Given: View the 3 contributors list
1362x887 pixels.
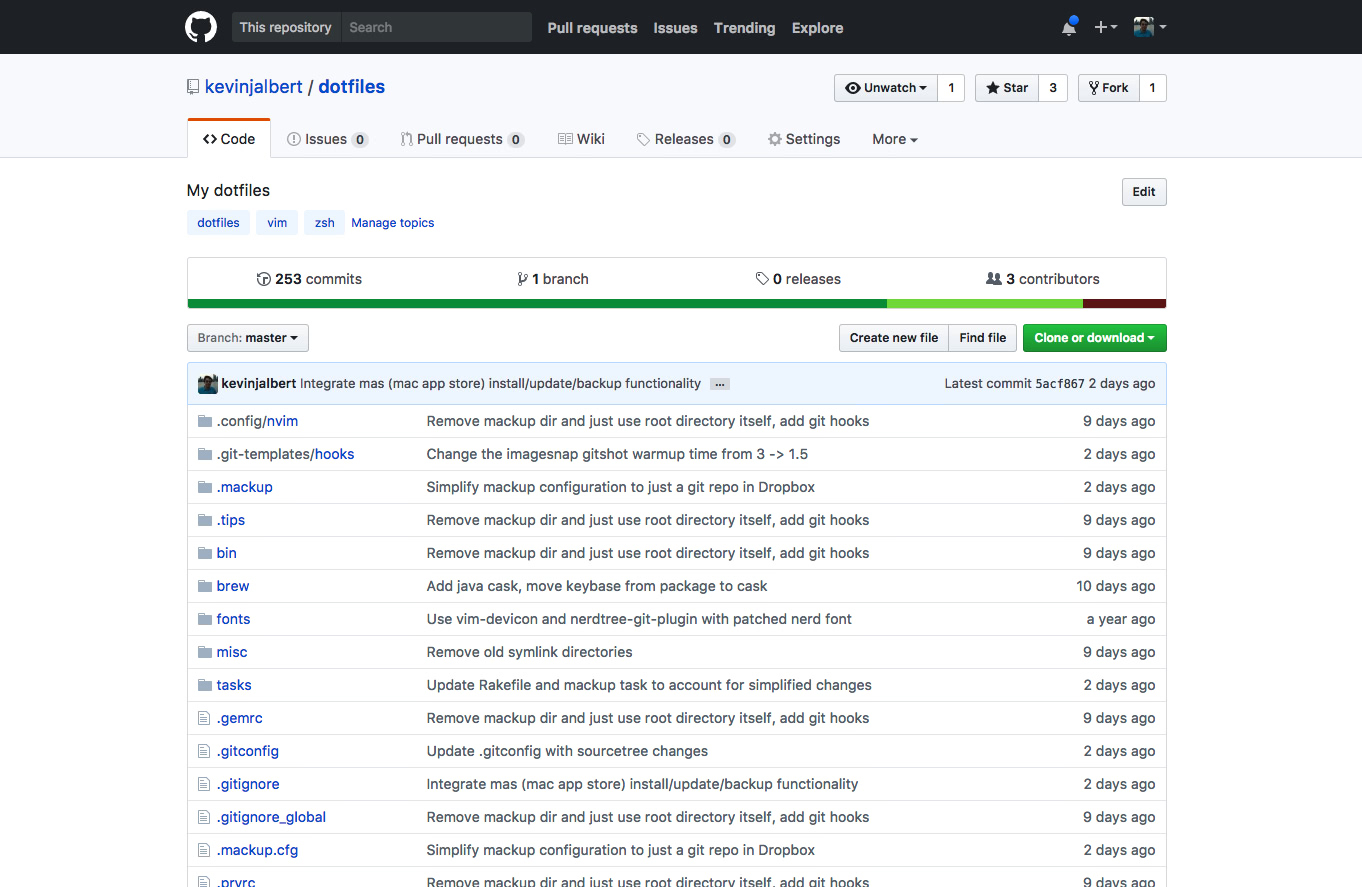Looking at the screenshot, I should [1043, 279].
